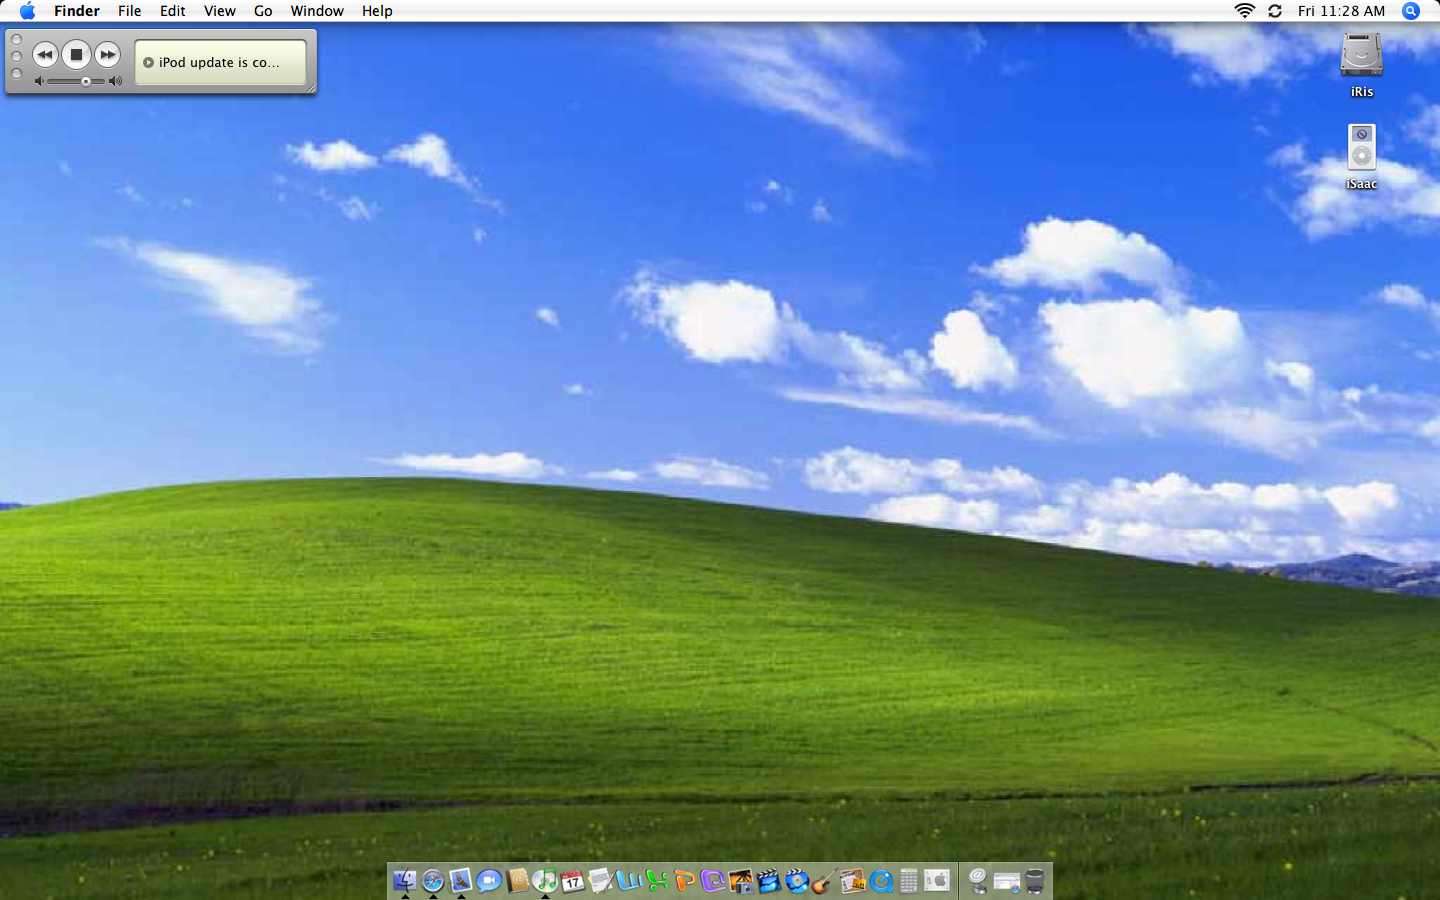
Task: Open Calculator from the Dock
Action: coord(908,881)
